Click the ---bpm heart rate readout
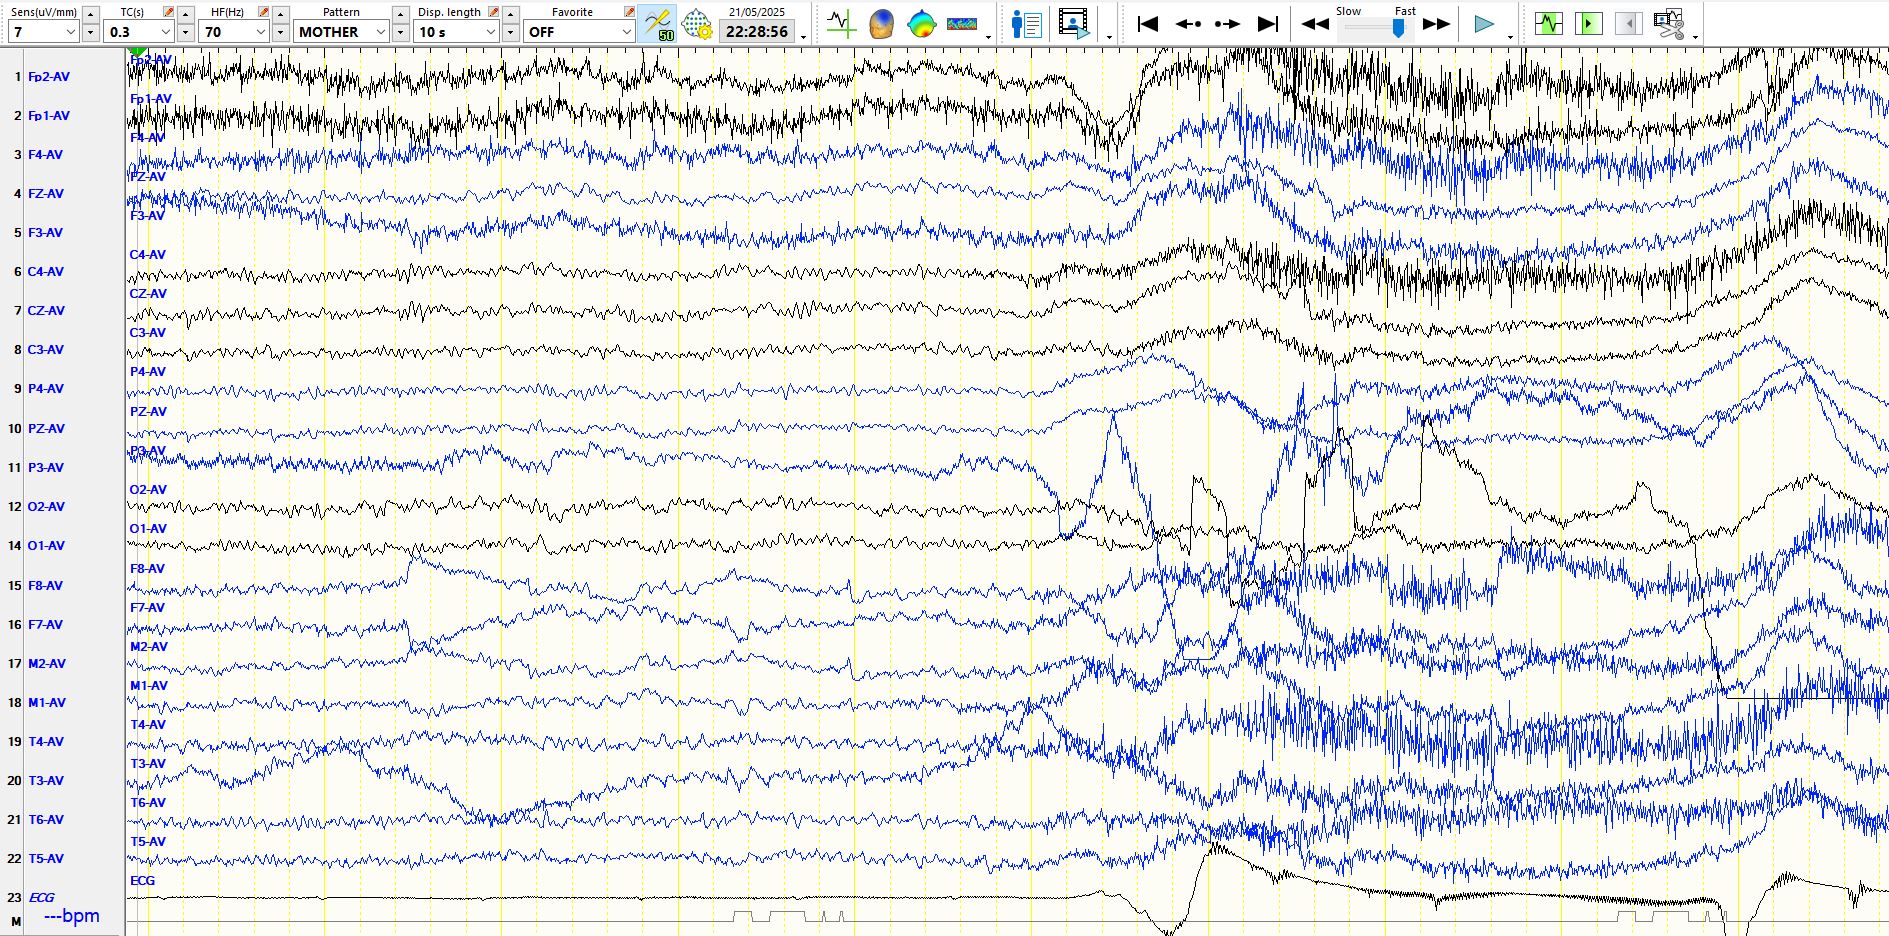 (x=72, y=915)
